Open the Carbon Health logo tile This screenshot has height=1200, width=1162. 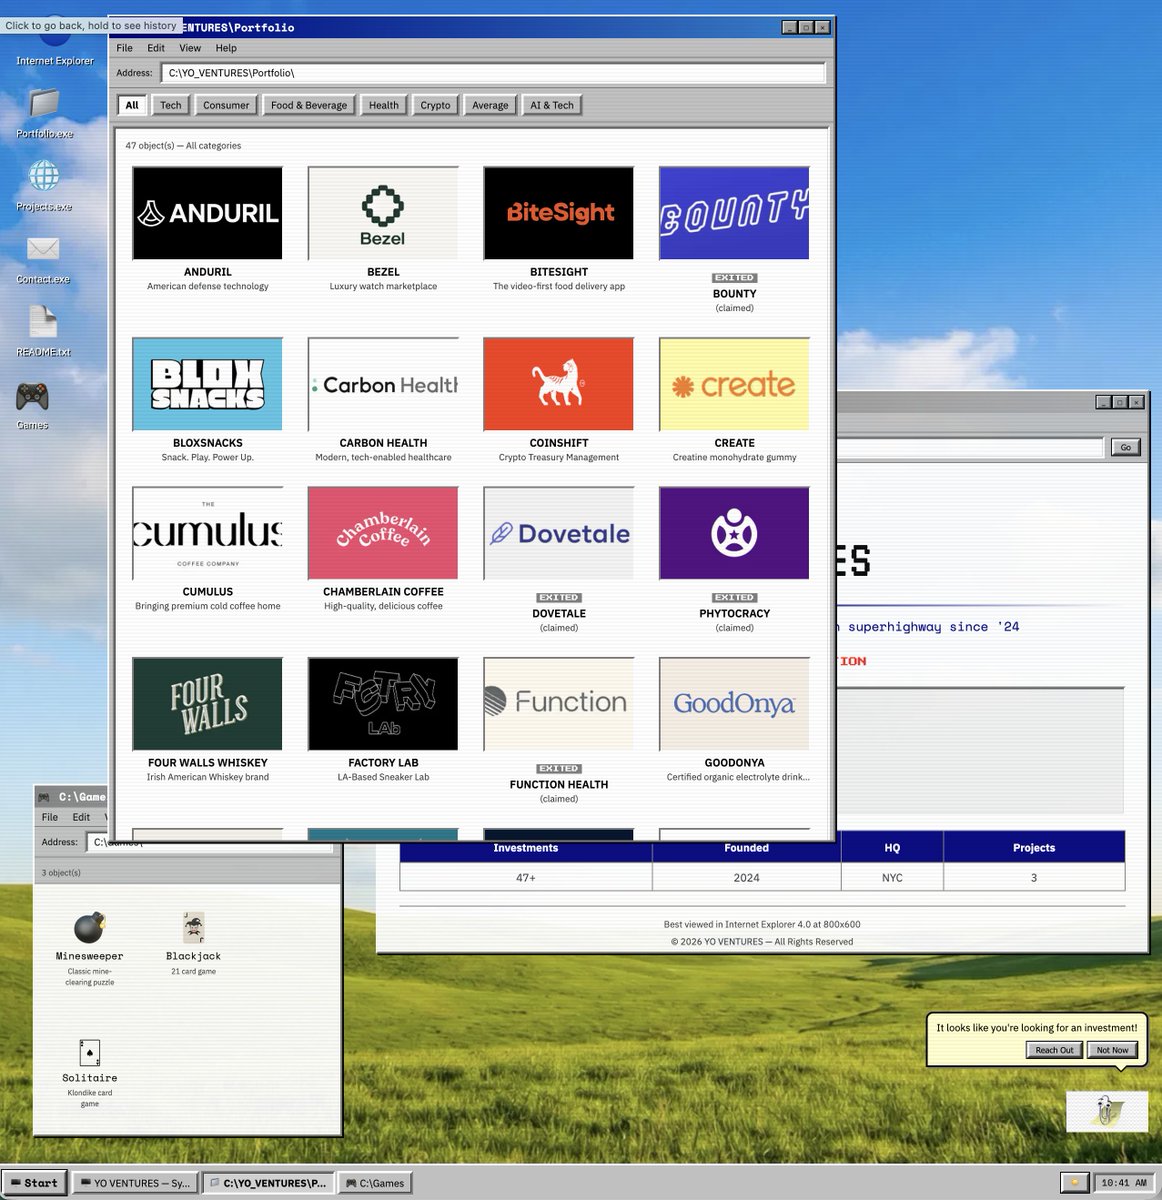pos(383,384)
